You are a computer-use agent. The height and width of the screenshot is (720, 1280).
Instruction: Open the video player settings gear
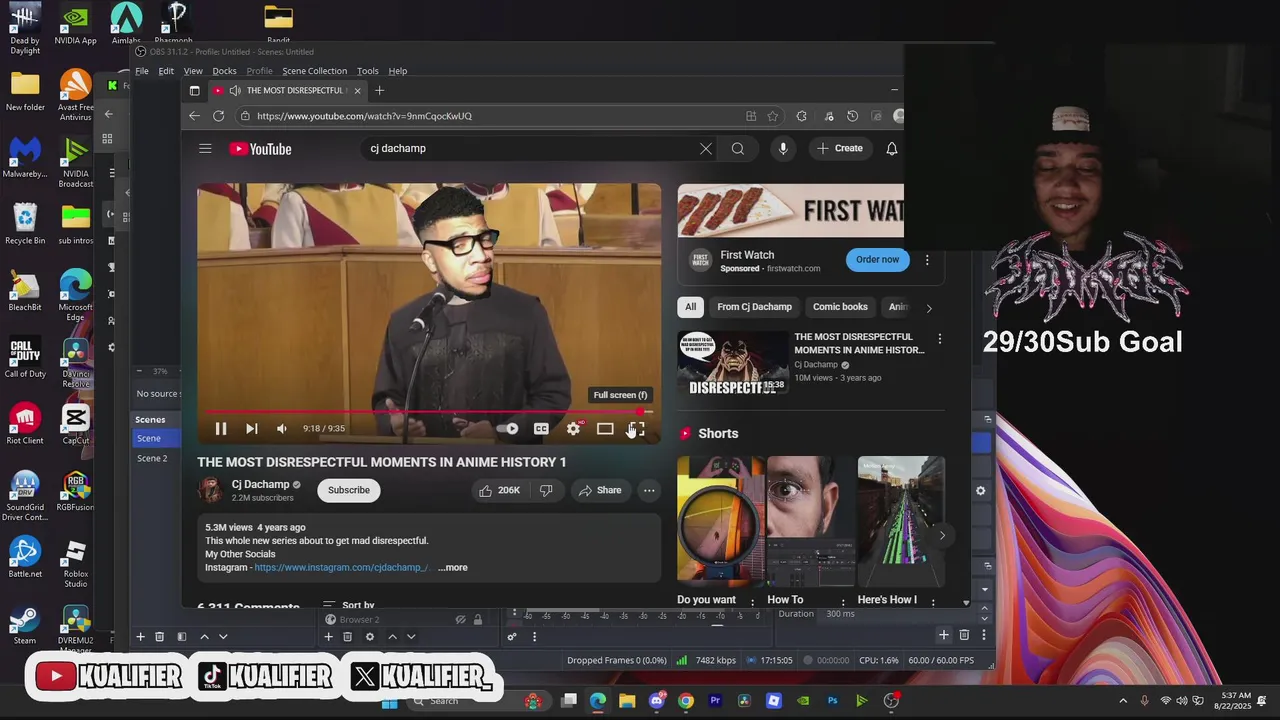573,429
